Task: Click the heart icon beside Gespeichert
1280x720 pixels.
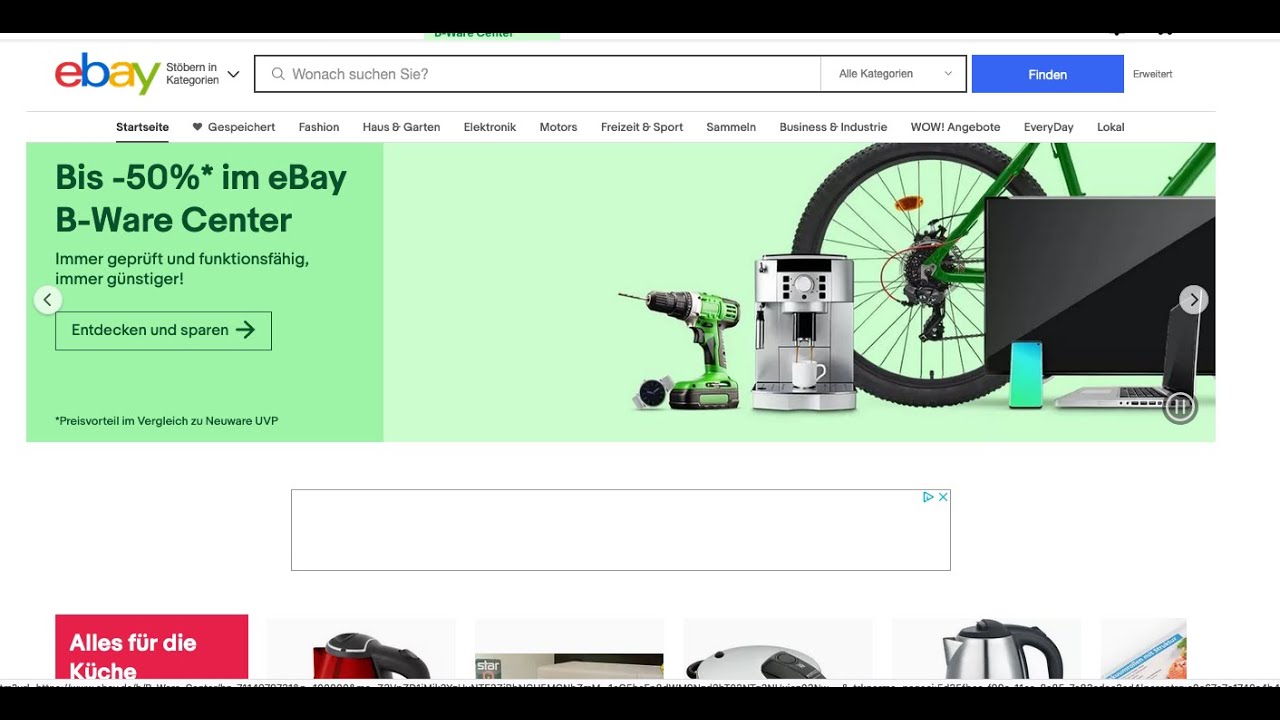Action: (197, 127)
